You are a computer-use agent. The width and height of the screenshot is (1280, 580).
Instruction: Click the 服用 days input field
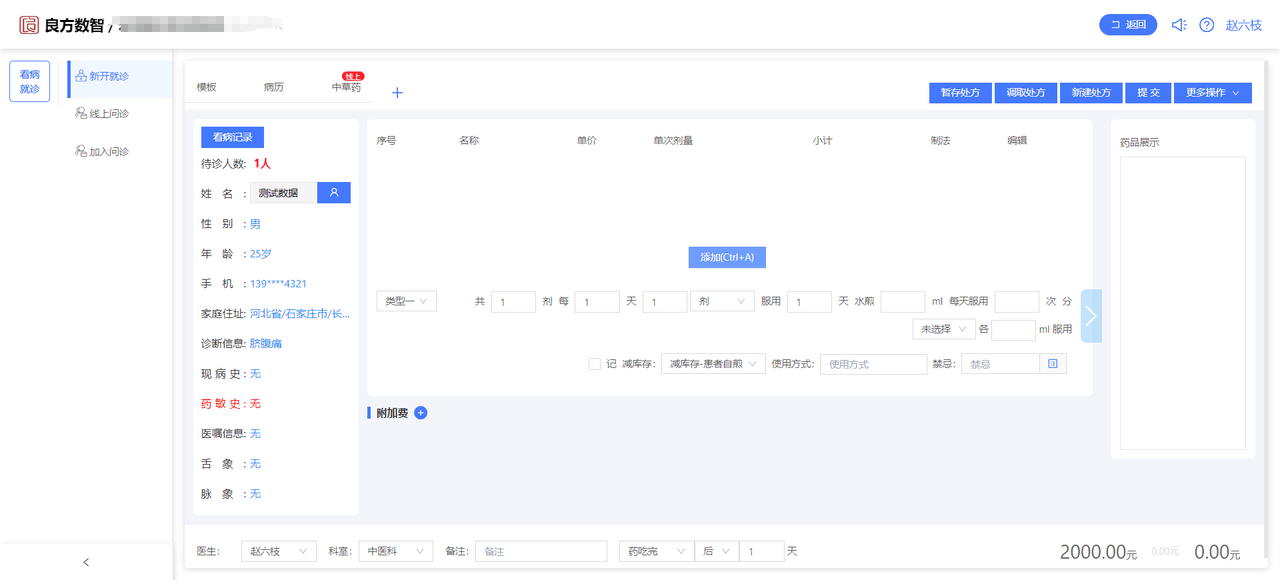pos(810,301)
